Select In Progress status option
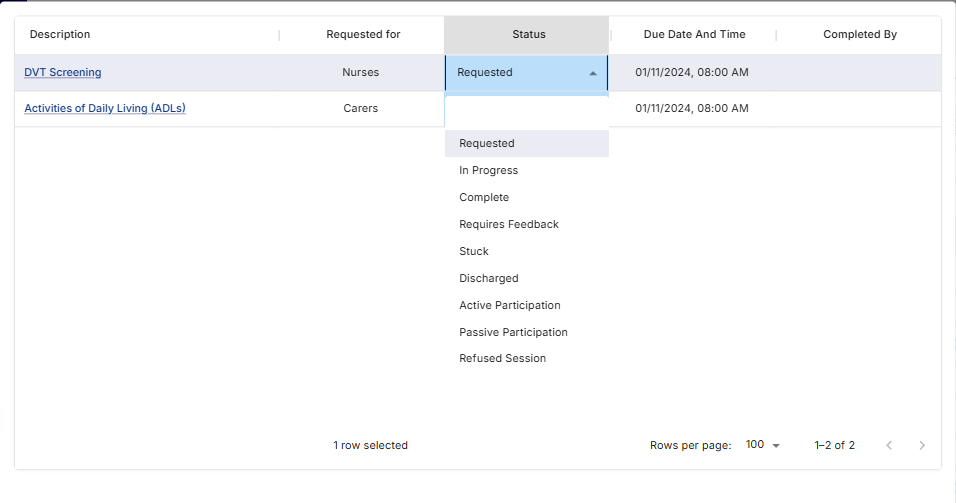 coord(489,170)
